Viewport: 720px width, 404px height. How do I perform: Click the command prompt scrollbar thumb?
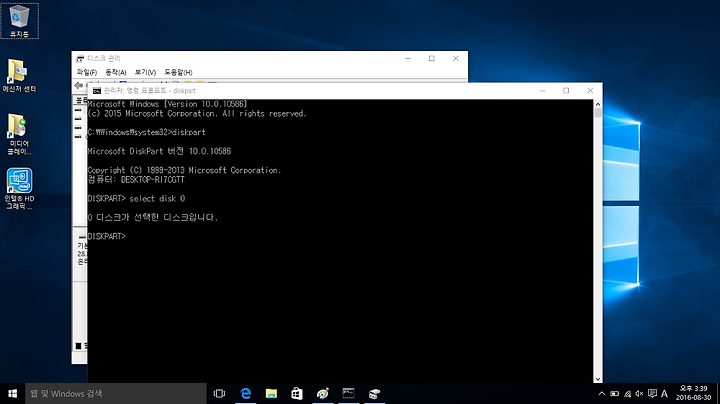point(598,113)
